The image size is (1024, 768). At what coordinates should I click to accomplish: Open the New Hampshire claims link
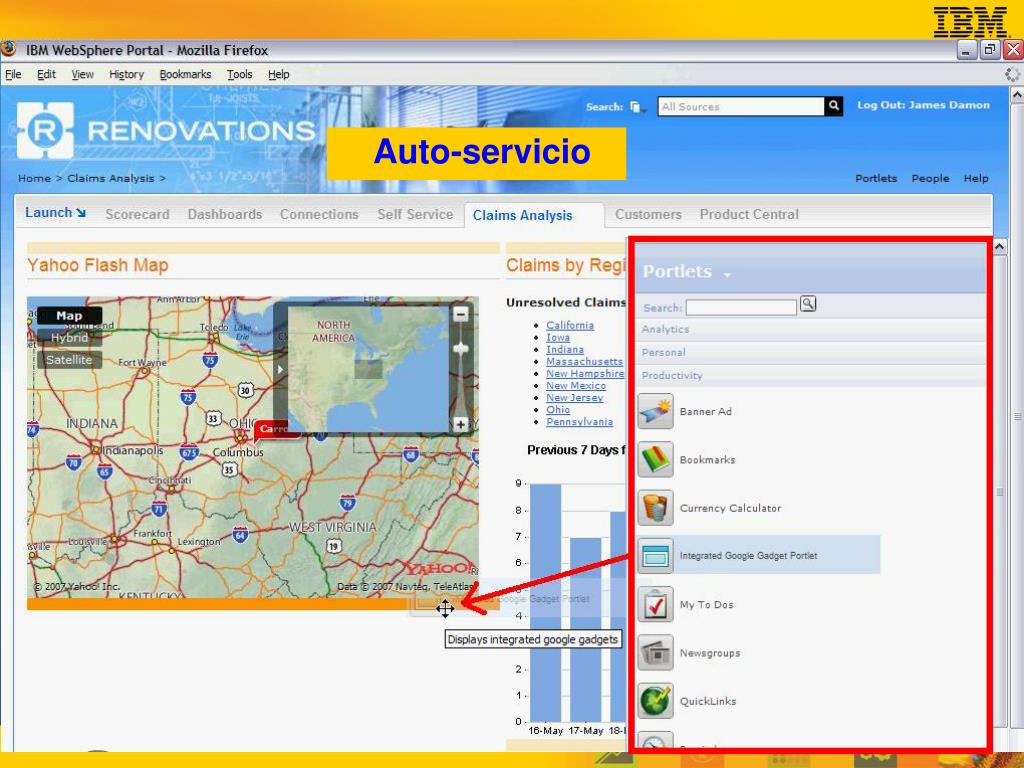coord(585,374)
